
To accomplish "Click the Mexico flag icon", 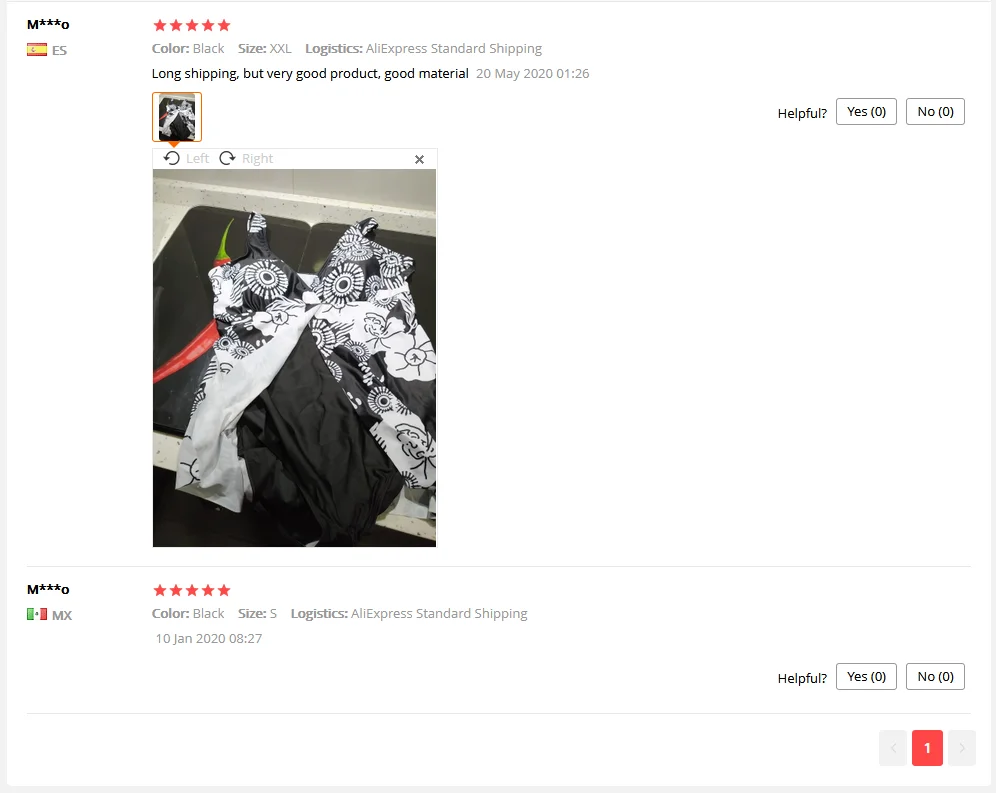I will tap(37, 614).
